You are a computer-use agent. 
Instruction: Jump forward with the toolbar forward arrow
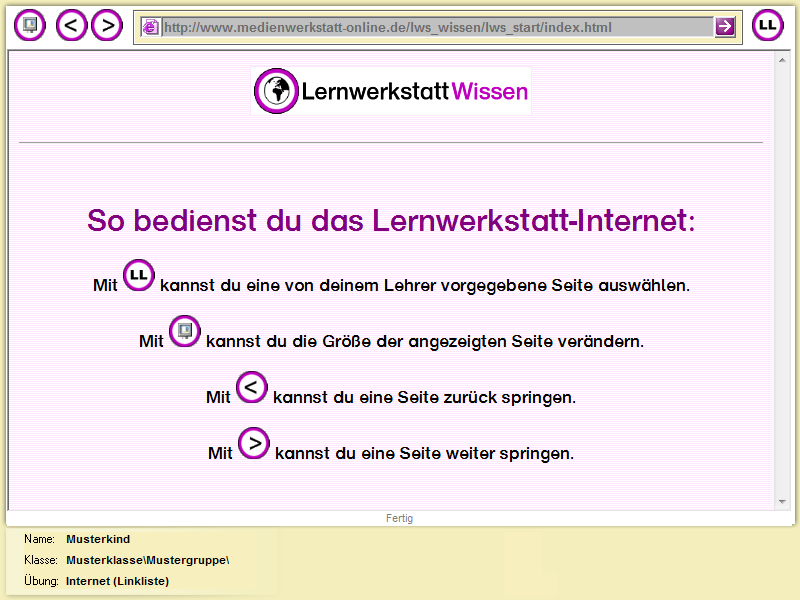pyautogui.click(x=107, y=25)
